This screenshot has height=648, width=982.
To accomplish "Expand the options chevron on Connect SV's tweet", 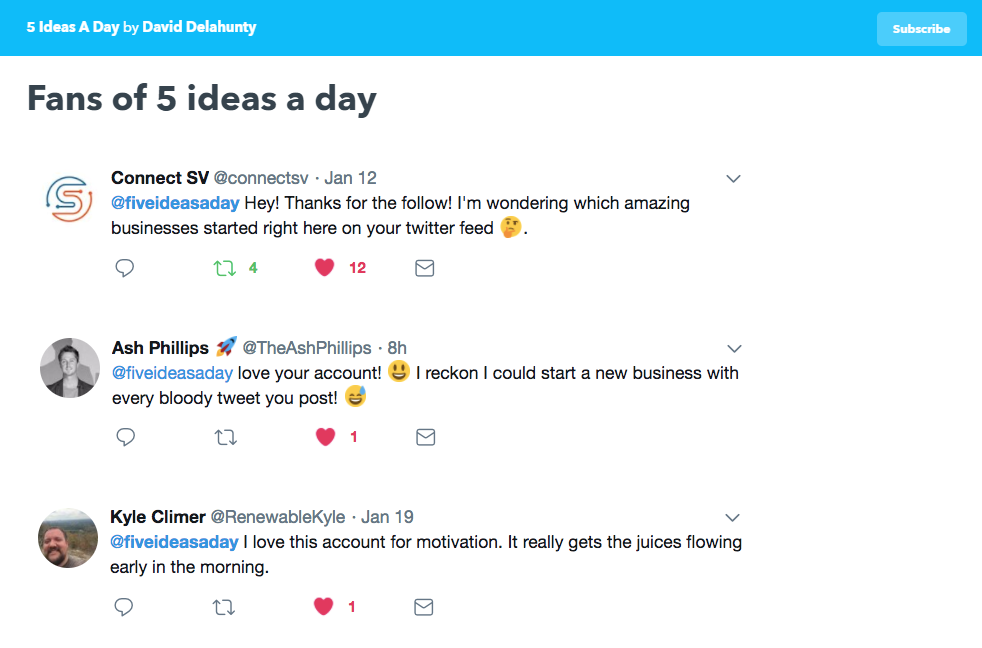I will [733, 178].
